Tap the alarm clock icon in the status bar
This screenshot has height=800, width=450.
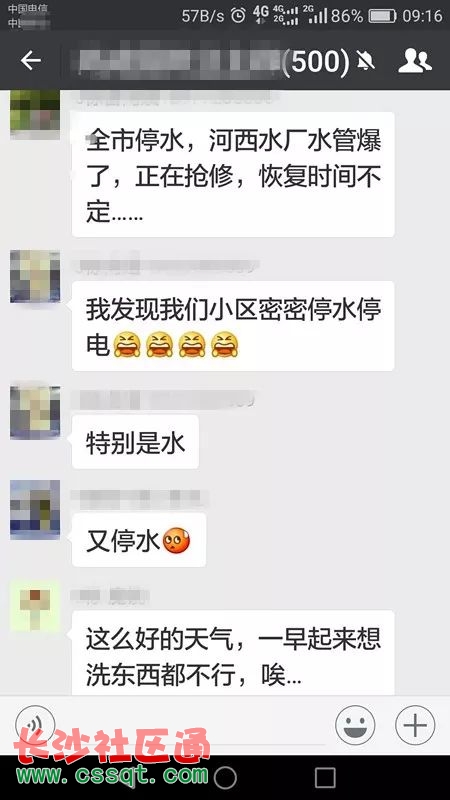(x=238, y=15)
